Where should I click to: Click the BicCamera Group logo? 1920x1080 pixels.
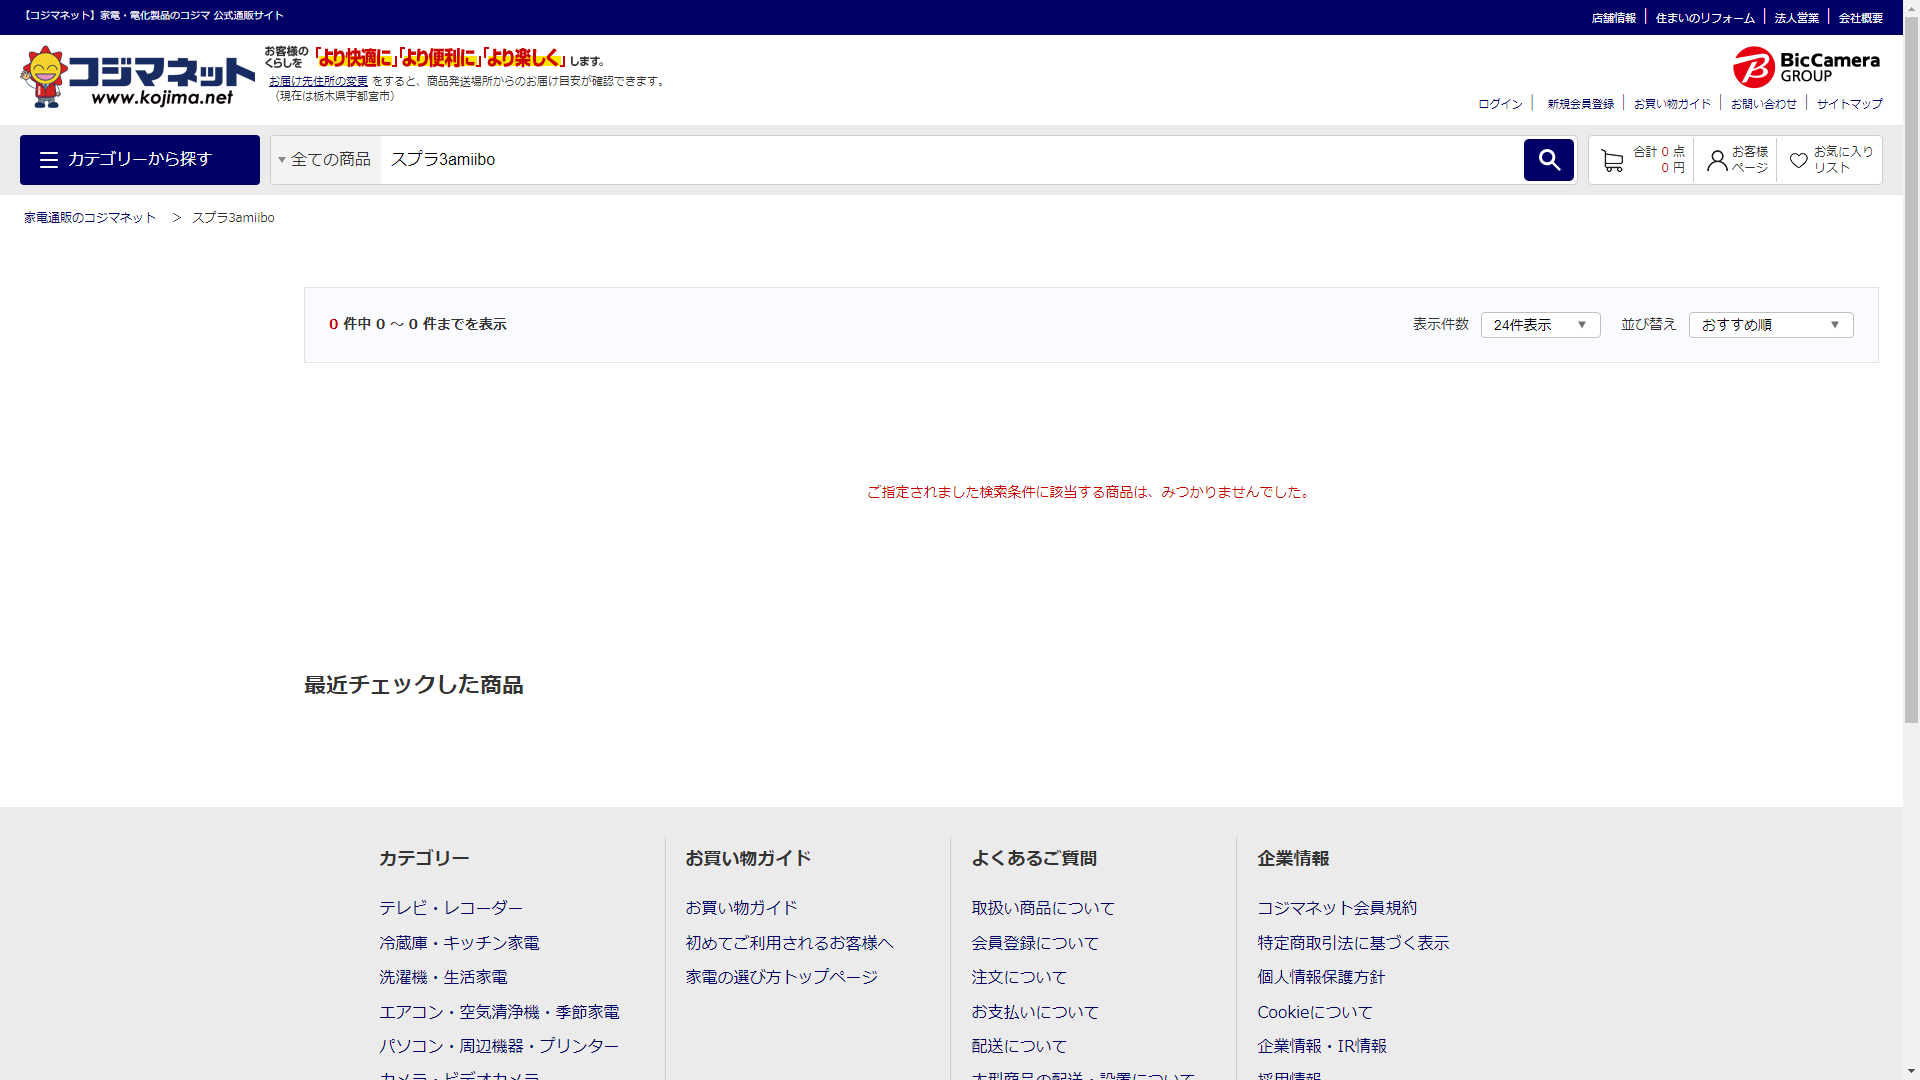point(1806,67)
